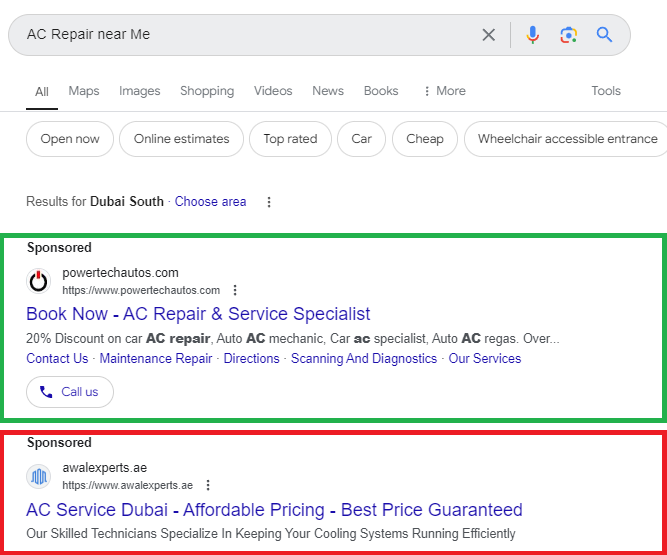This screenshot has width=667, height=555.
Task: Open the three-dot menu next to awalexperts.ae URL
Action: (x=208, y=485)
